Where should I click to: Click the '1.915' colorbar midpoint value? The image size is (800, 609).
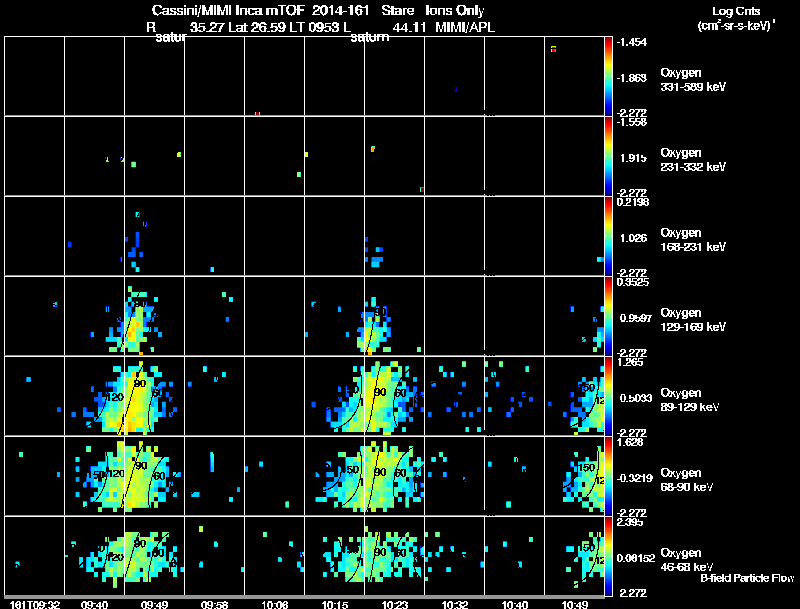coord(633,158)
